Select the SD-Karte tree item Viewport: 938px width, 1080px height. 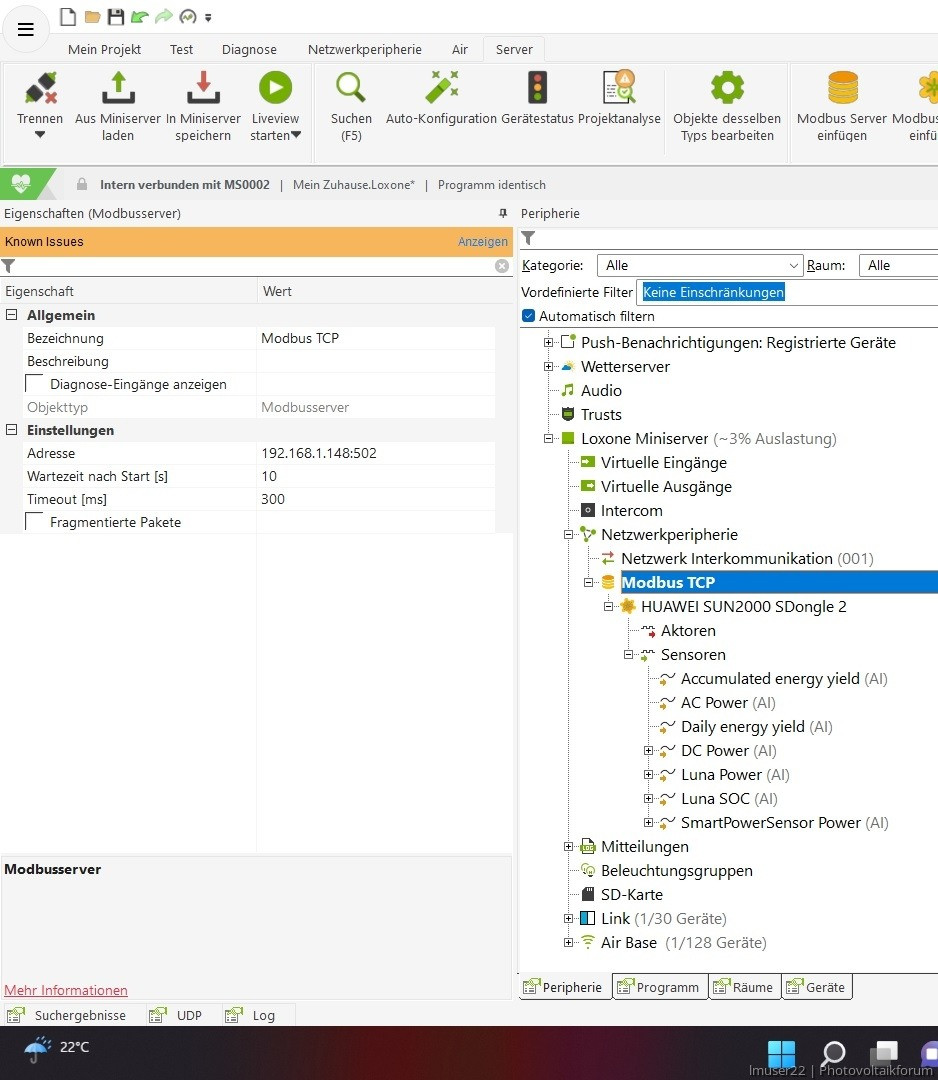point(632,895)
